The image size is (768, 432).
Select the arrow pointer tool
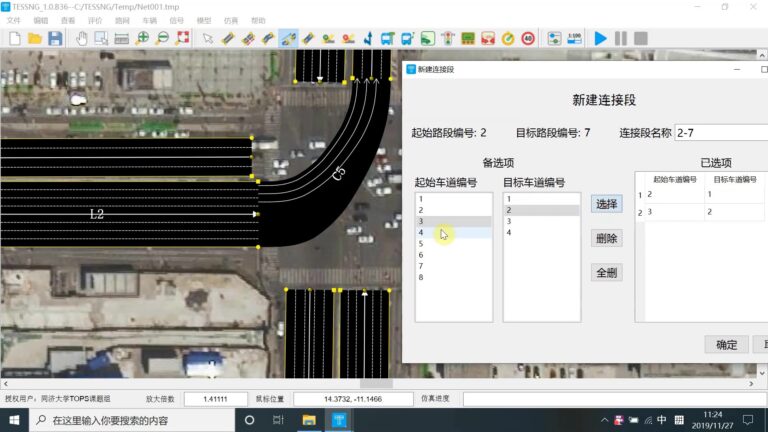tap(208, 38)
